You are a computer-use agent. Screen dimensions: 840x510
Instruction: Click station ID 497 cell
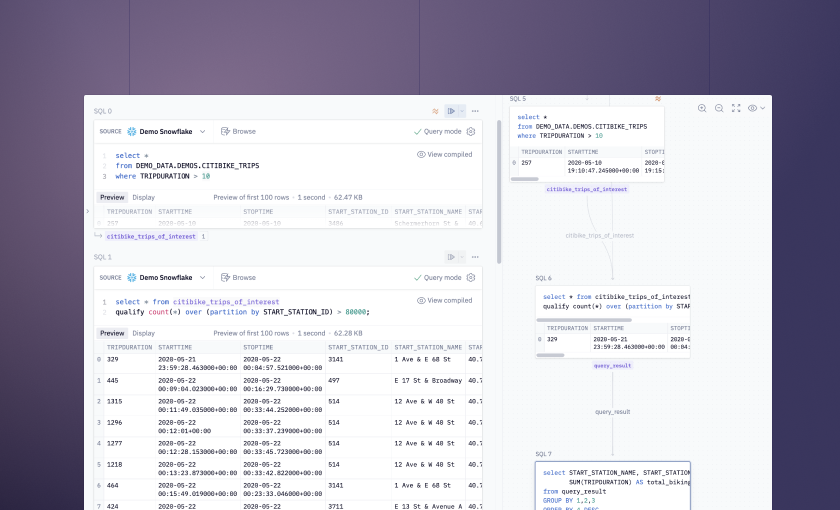point(358,385)
